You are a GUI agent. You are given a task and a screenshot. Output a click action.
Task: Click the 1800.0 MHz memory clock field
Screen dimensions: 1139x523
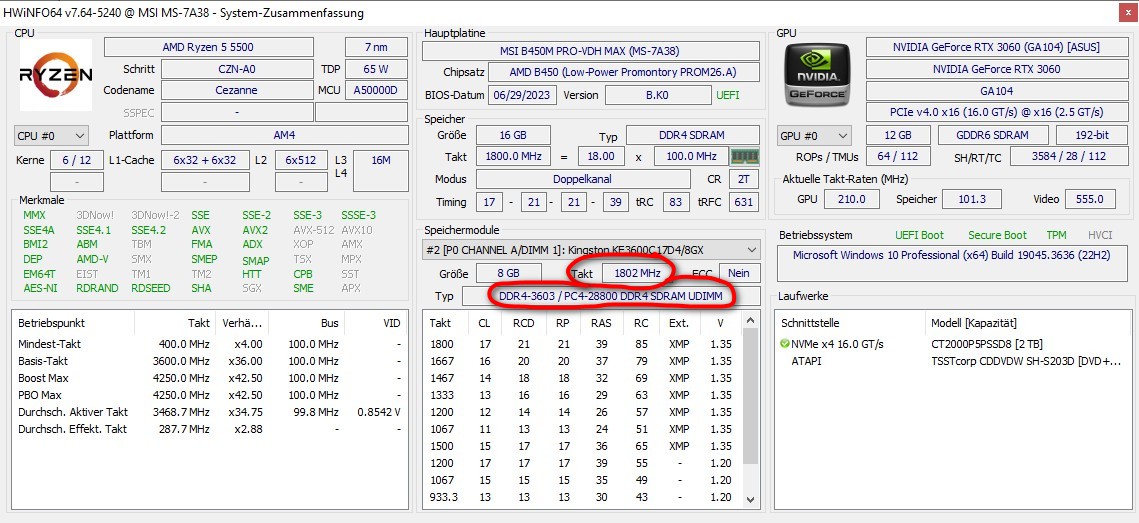[513, 157]
